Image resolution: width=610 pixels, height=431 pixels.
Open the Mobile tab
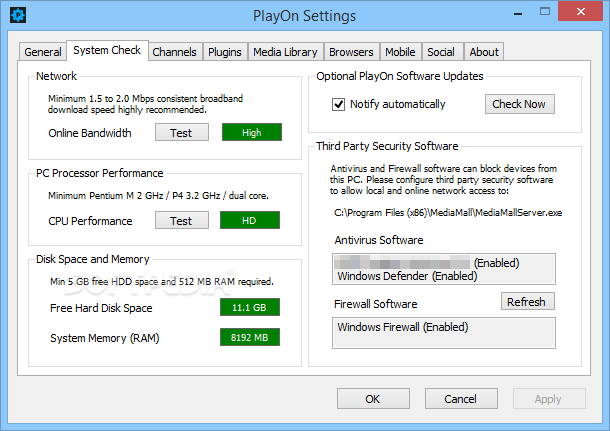401,52
